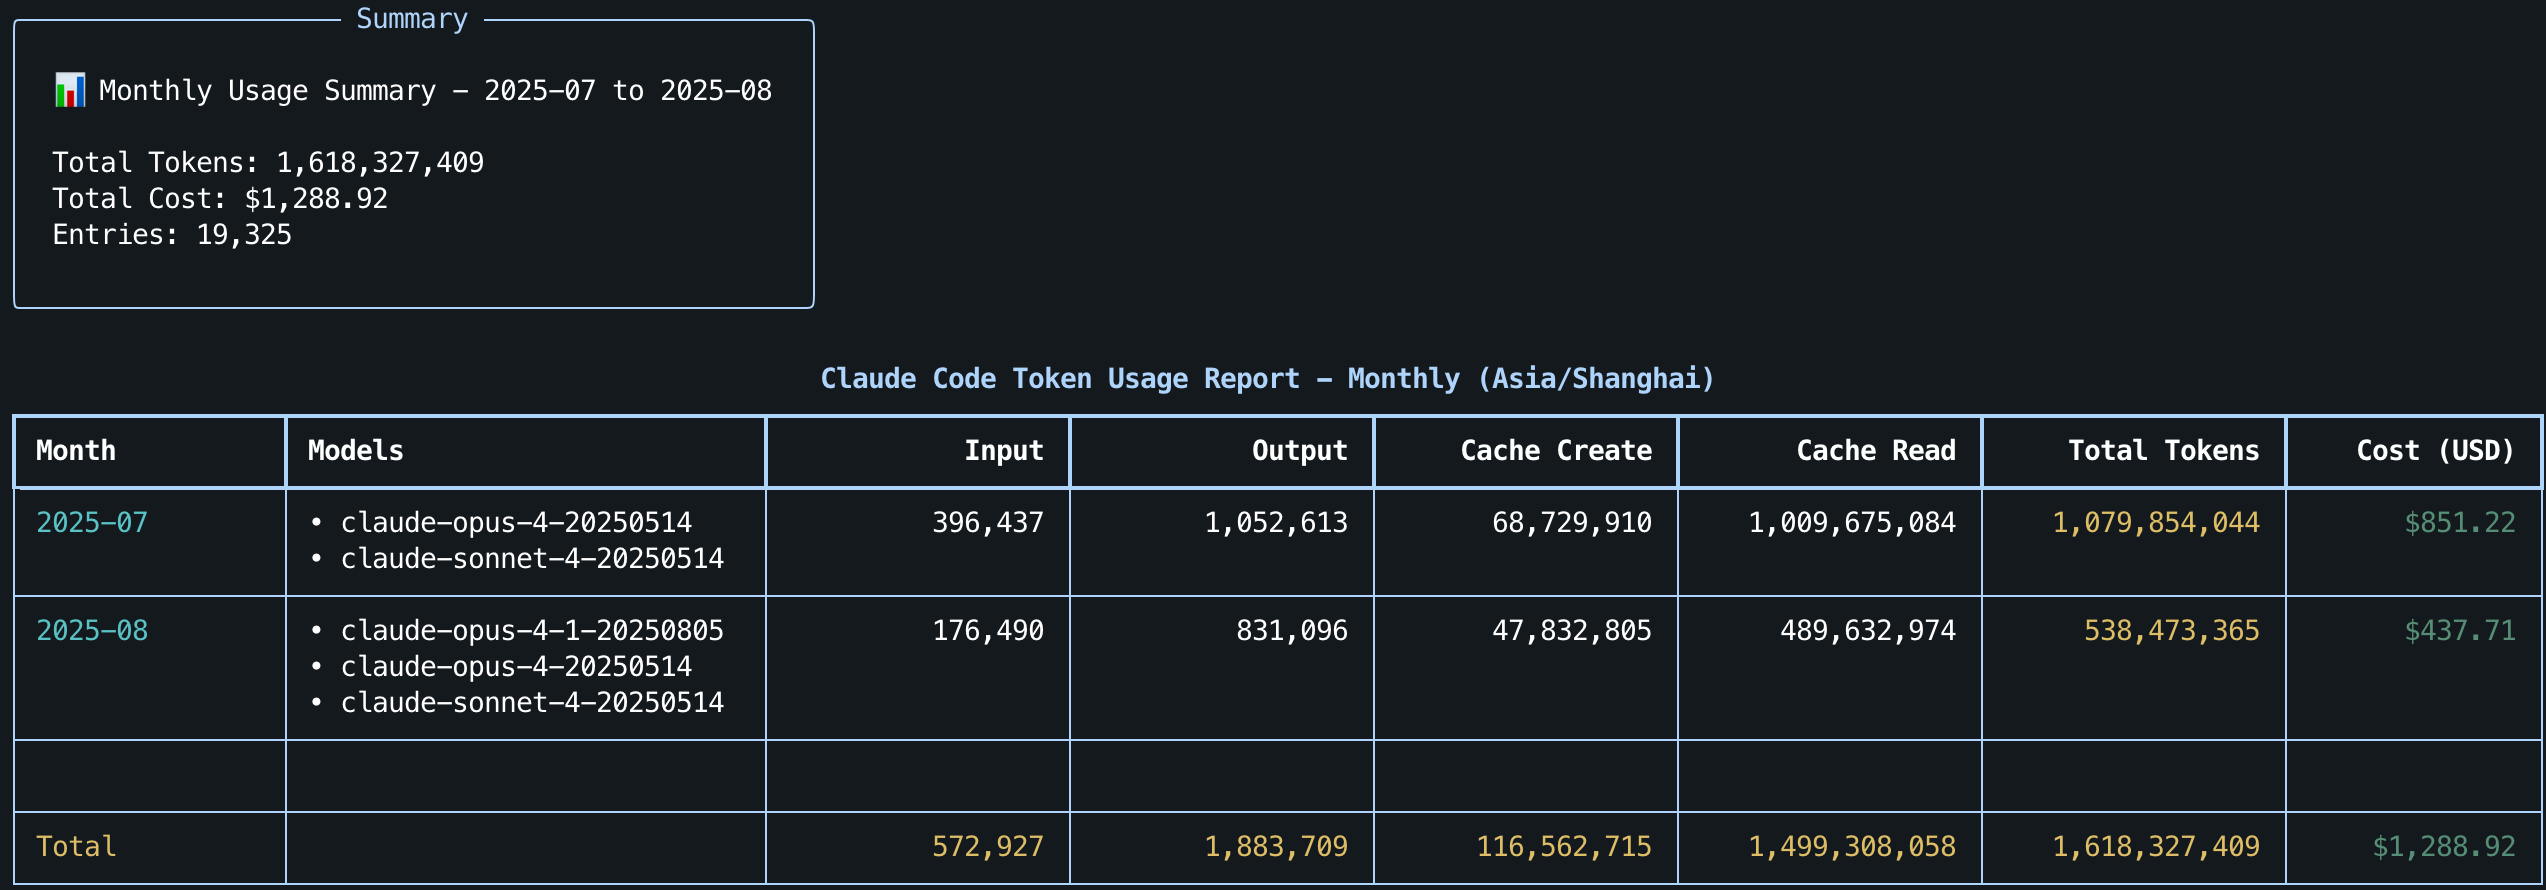
Task: Select the Month column header
Action: click(x=76, y=451)
